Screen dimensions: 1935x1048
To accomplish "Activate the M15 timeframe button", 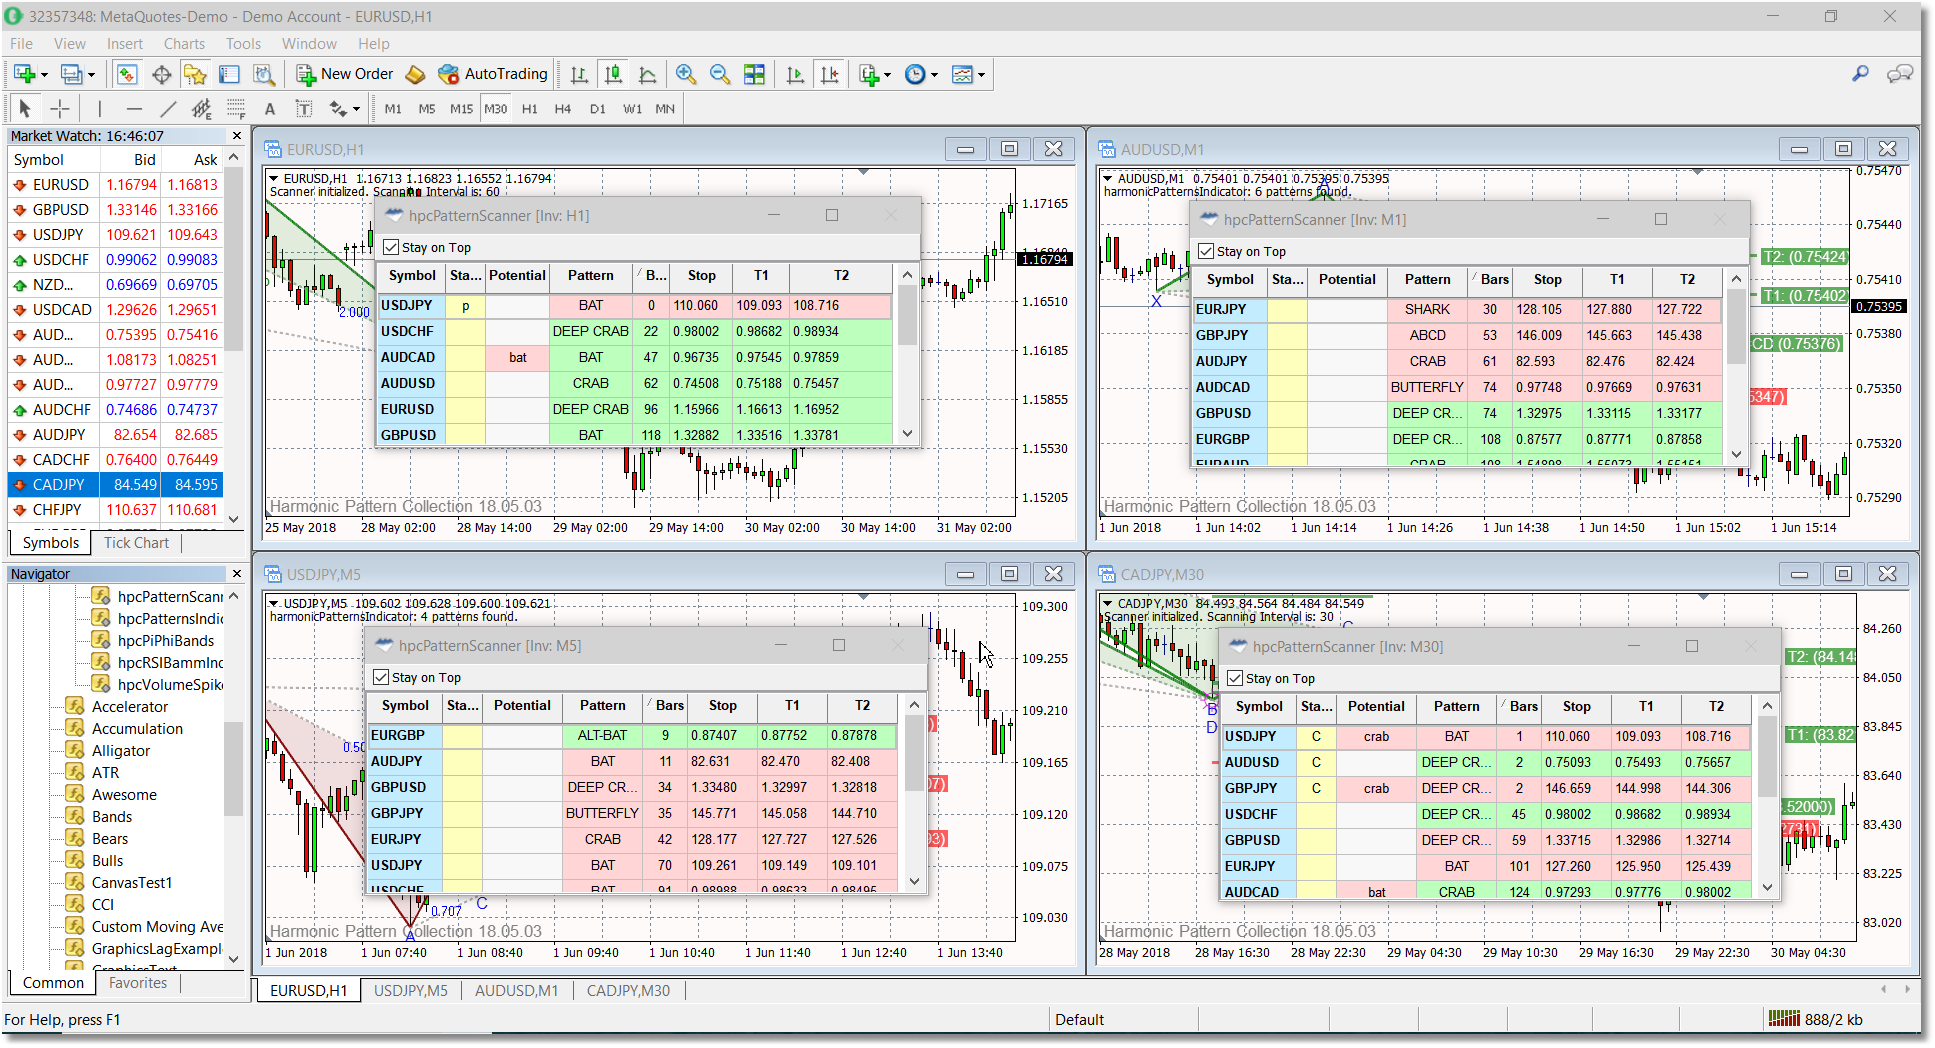I will (x=461, y=109).
